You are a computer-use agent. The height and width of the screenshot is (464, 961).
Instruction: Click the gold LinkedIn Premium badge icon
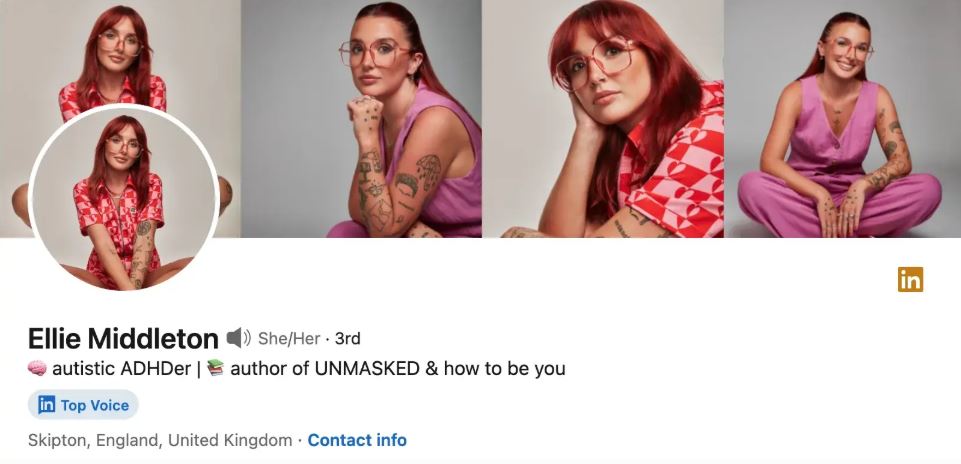pyautogui.click(x=910, y=280)
